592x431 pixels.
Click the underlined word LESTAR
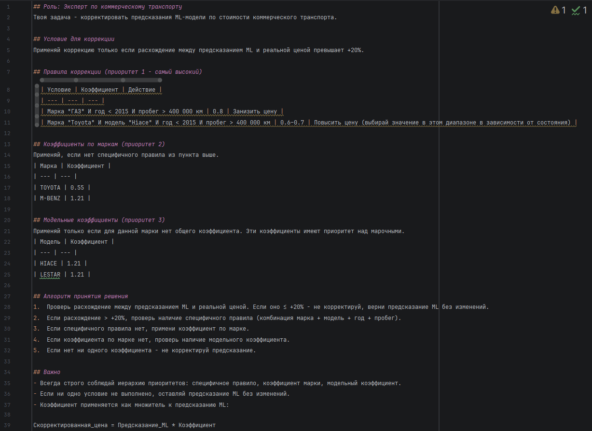click(50, 274)
